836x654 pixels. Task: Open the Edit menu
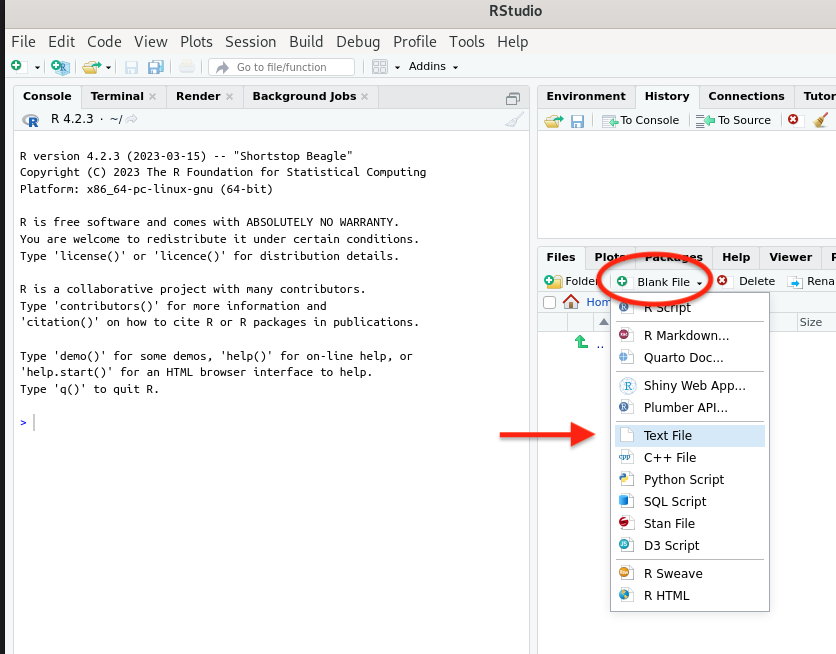click(x=62, y=42)
